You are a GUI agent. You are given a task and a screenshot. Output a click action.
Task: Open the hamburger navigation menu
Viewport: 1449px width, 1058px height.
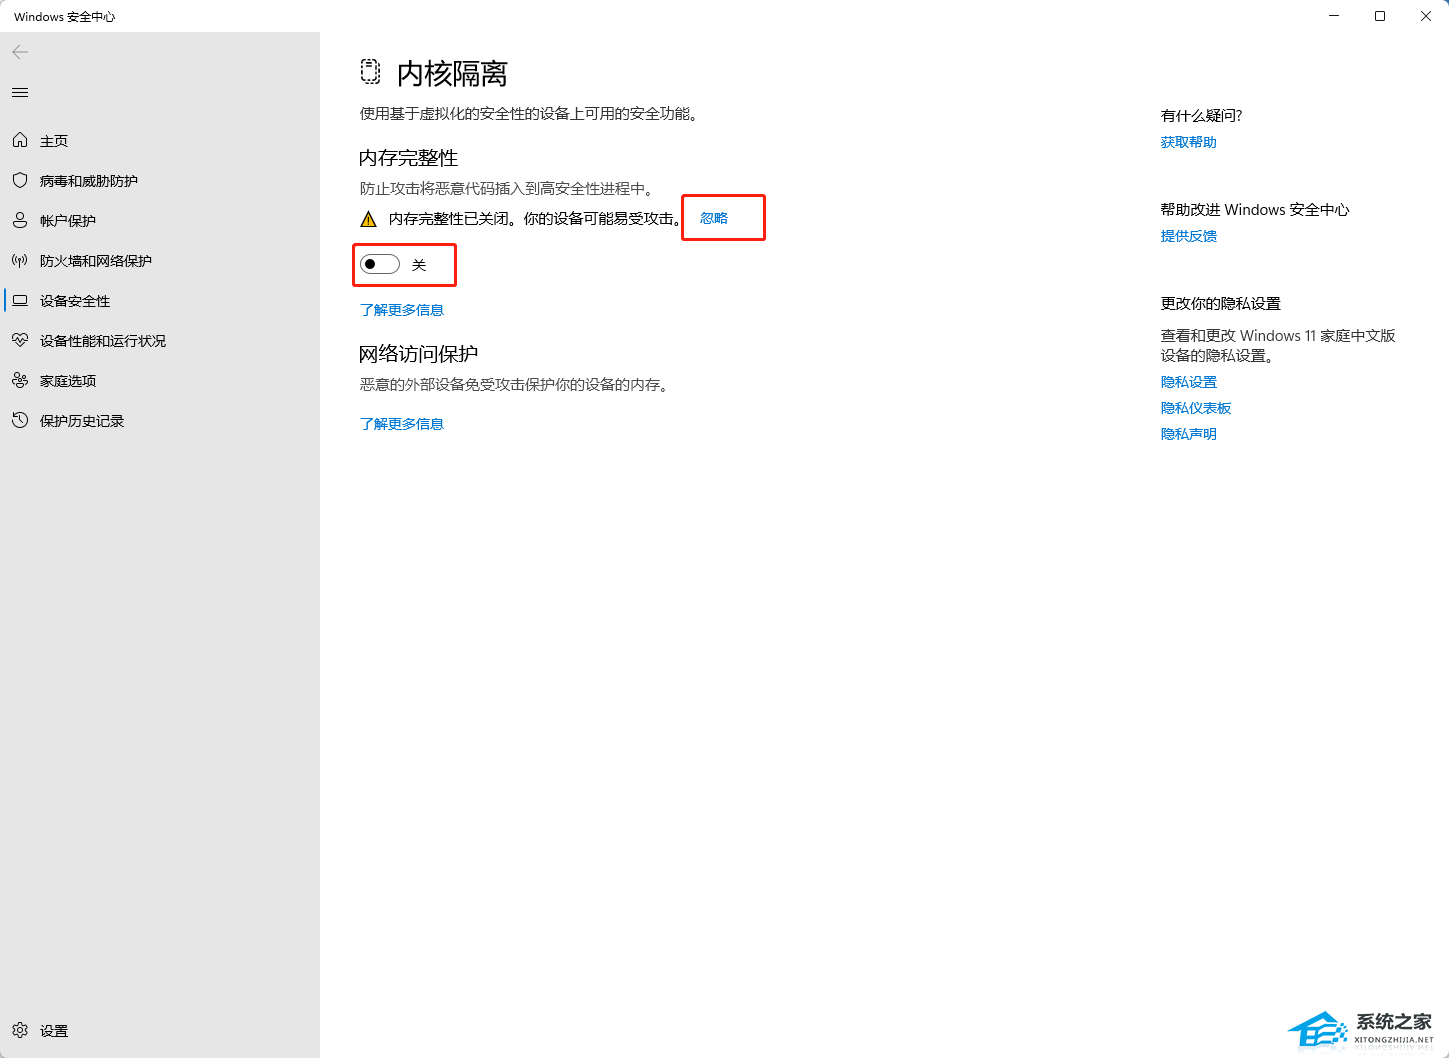[20, 93]
